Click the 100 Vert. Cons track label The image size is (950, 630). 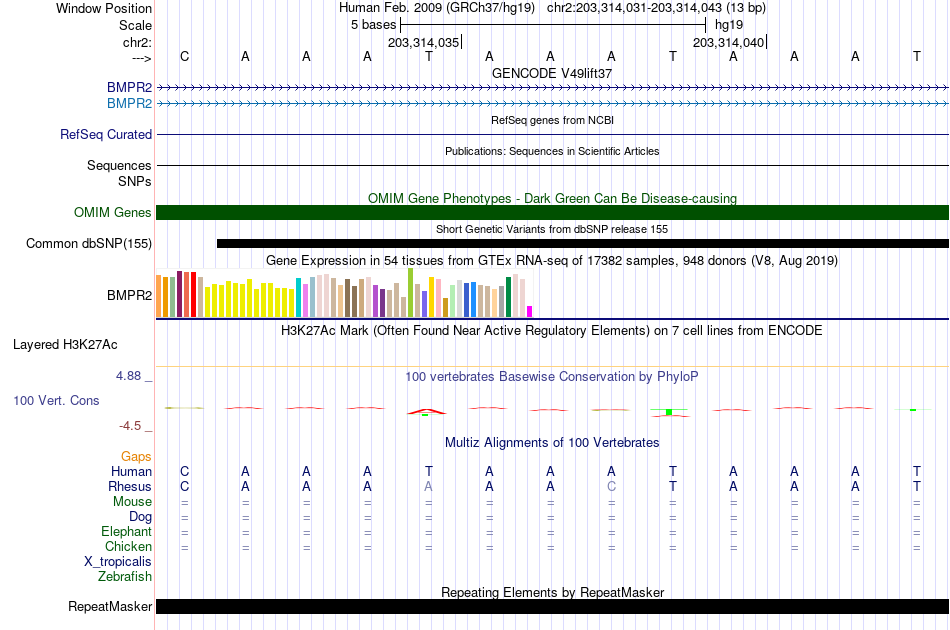click(x=56, y=400)
